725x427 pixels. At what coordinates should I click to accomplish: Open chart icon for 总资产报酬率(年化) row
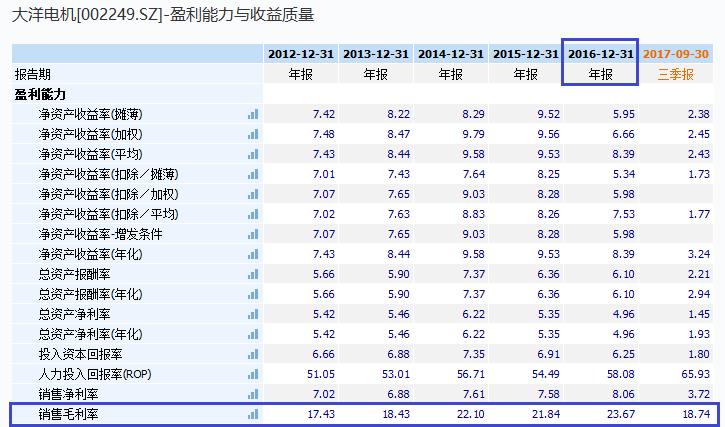pyautogui.click(x=253, y=294)
